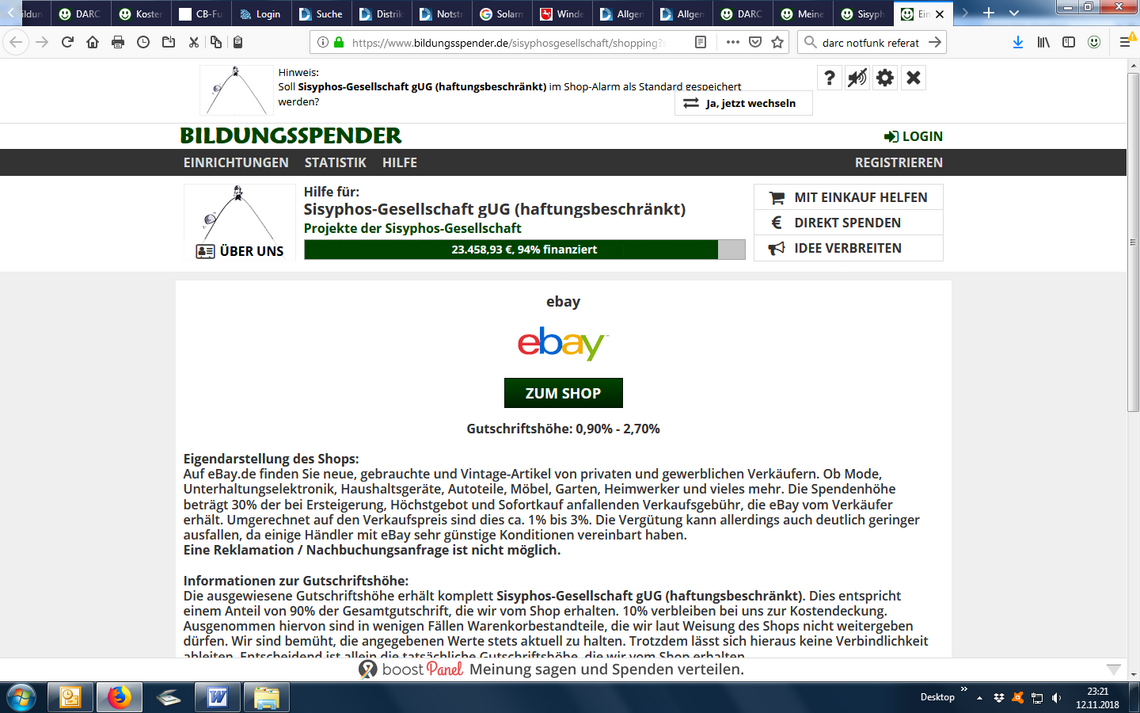The height and width of the screenshot is (713, 1140).
Task: Open the HILFE menu
Action: coord(400,163)
